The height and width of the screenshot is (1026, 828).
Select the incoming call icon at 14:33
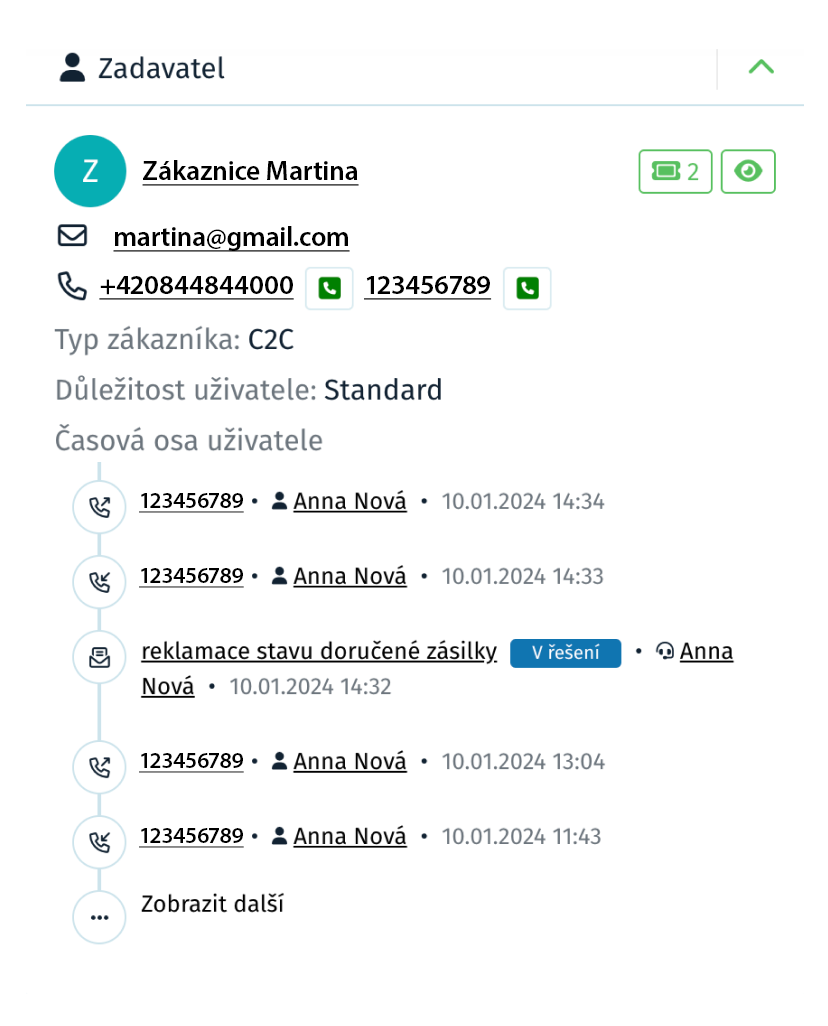(99, 582)
